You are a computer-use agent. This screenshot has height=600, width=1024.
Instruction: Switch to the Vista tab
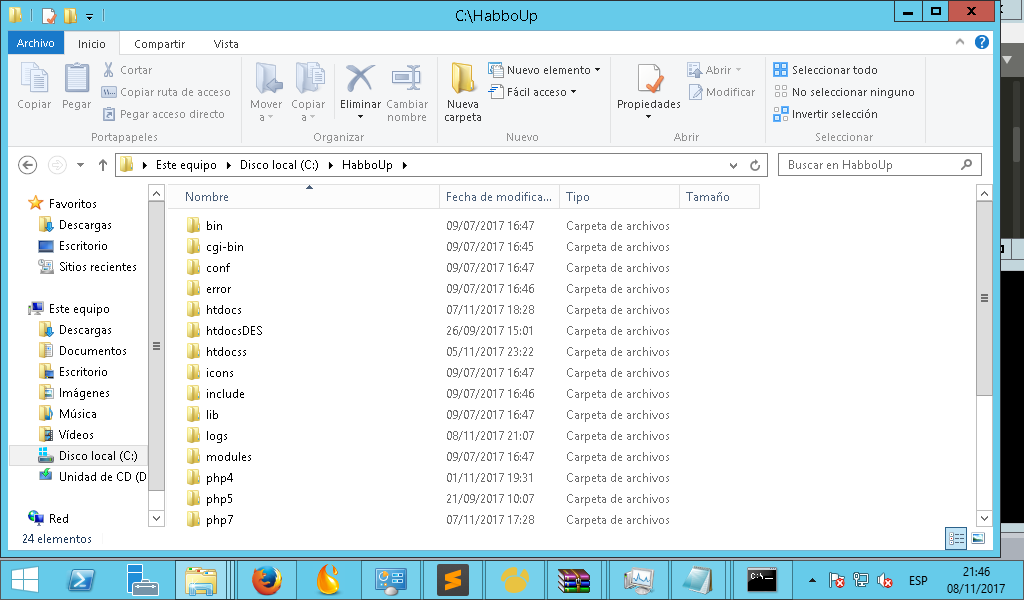226,44
